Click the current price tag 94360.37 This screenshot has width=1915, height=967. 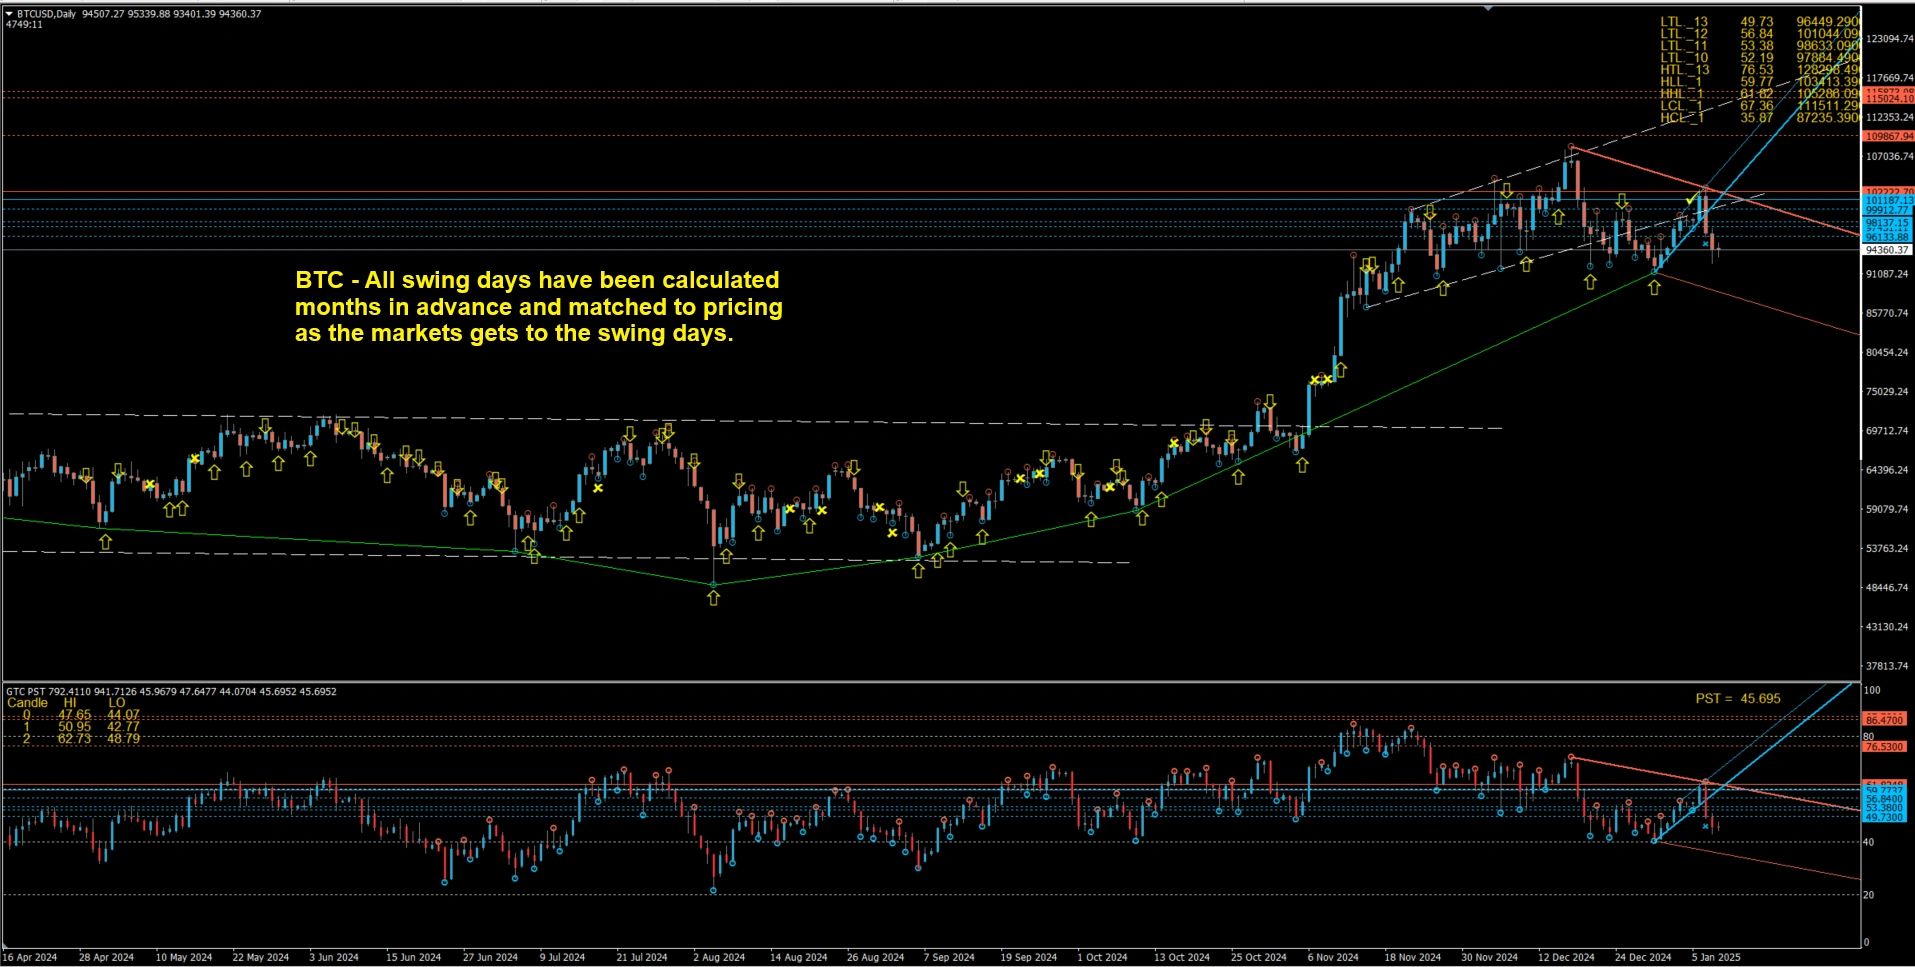(1889, 250)
